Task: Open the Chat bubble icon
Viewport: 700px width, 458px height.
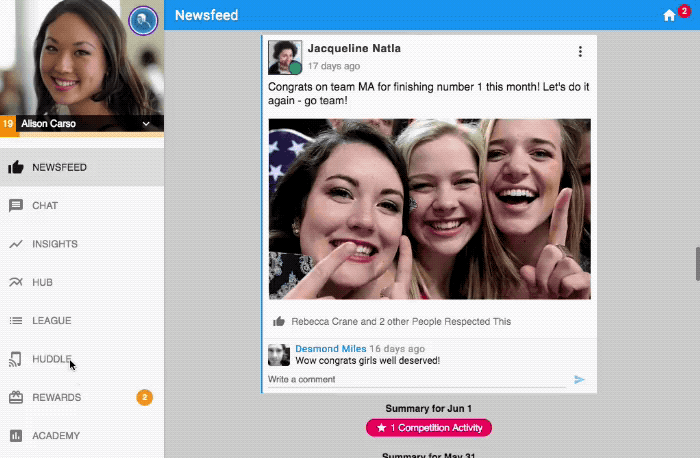Action: tap(16, 205)
